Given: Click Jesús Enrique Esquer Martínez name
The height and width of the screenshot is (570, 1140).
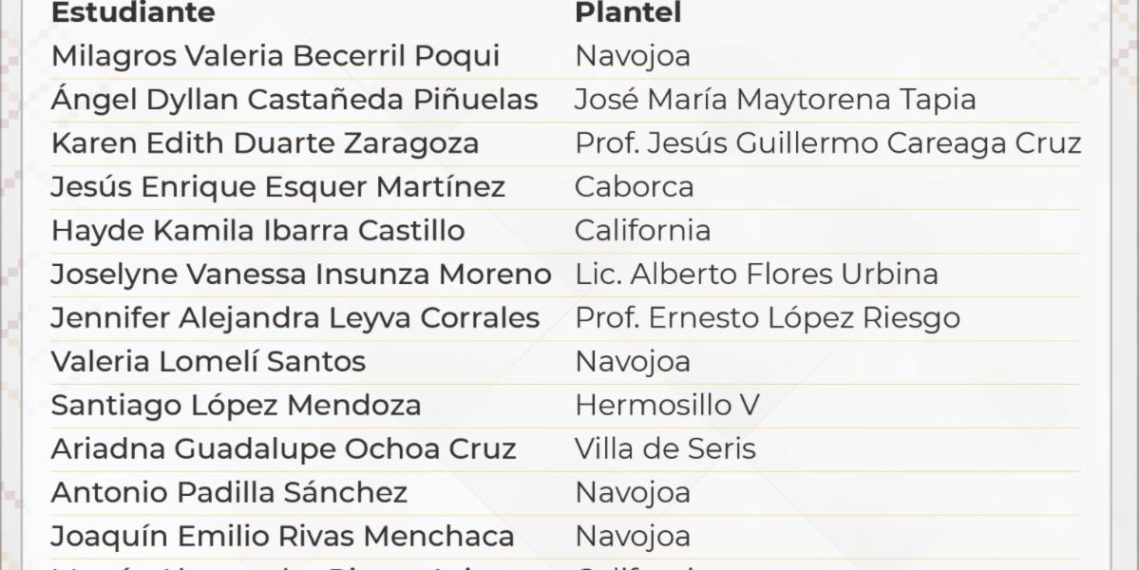Looking at the screenshot, I should [x=278, y=187].
